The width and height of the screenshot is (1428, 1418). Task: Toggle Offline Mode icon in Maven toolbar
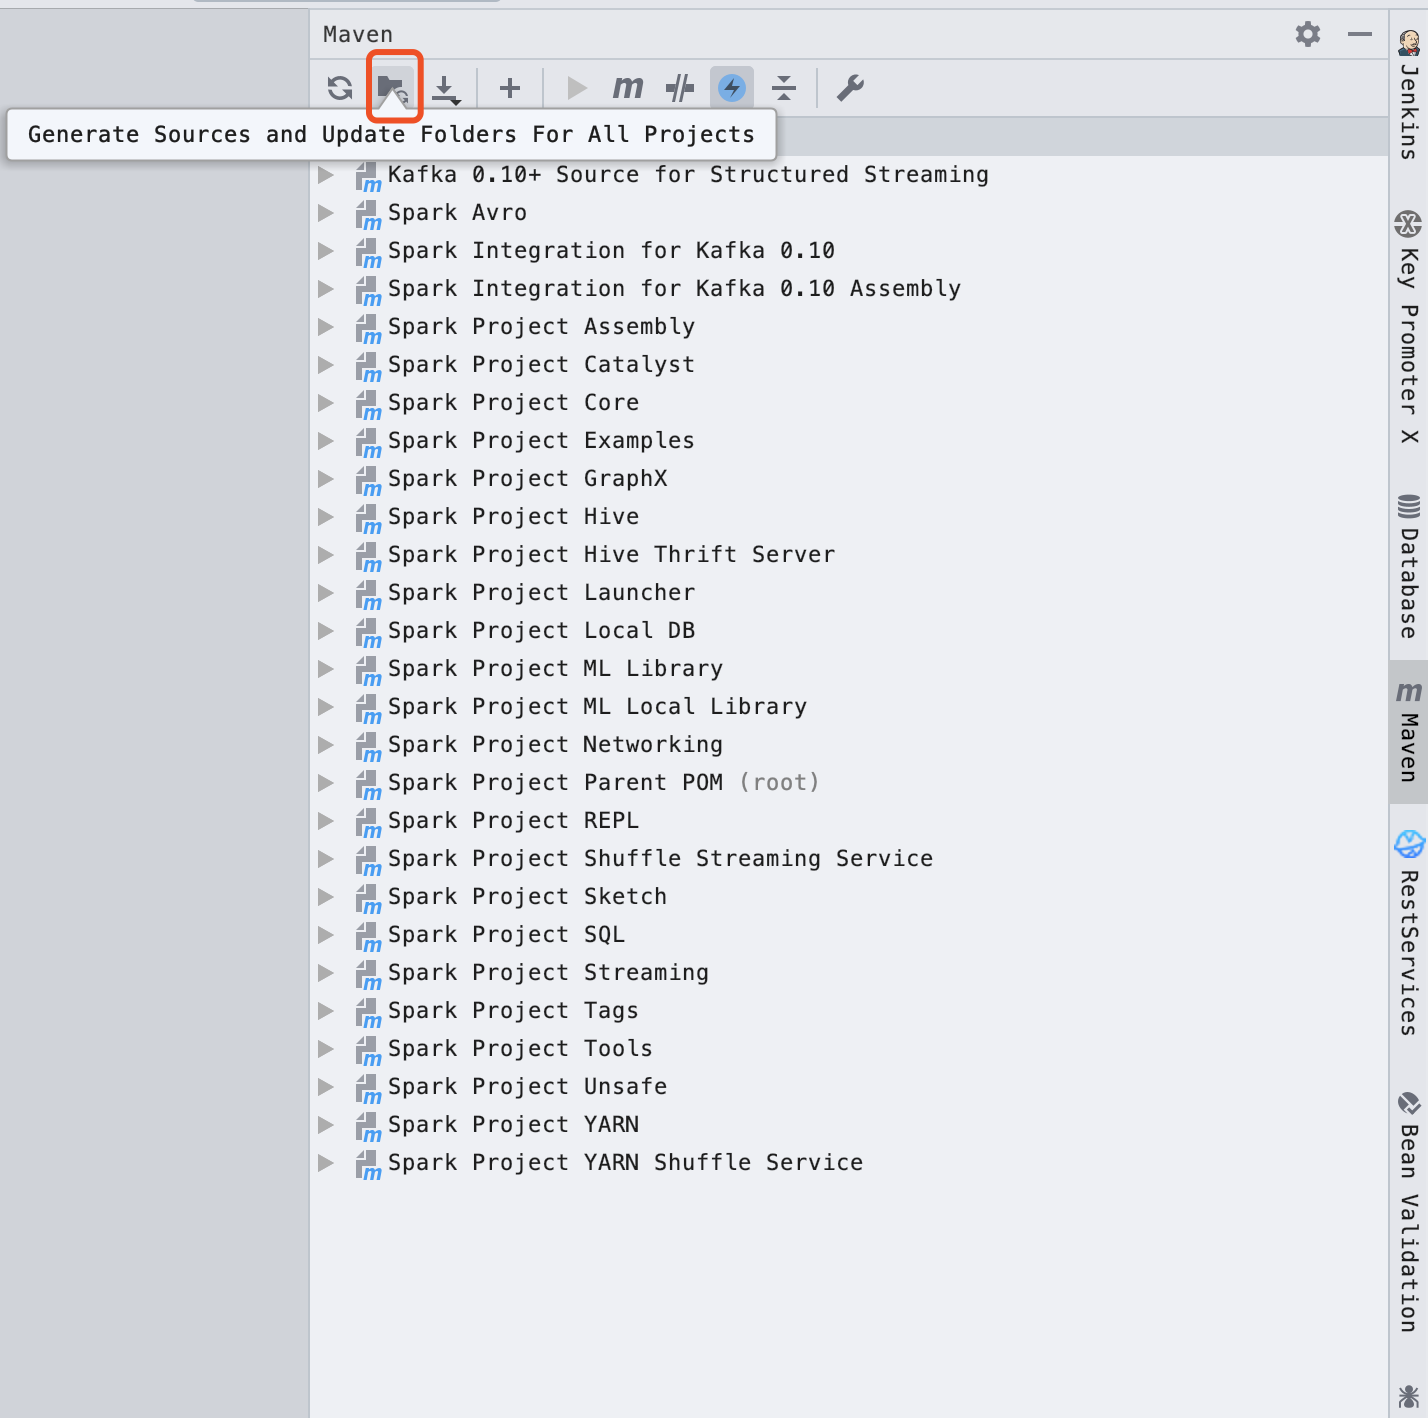click(x=680, y=88)
